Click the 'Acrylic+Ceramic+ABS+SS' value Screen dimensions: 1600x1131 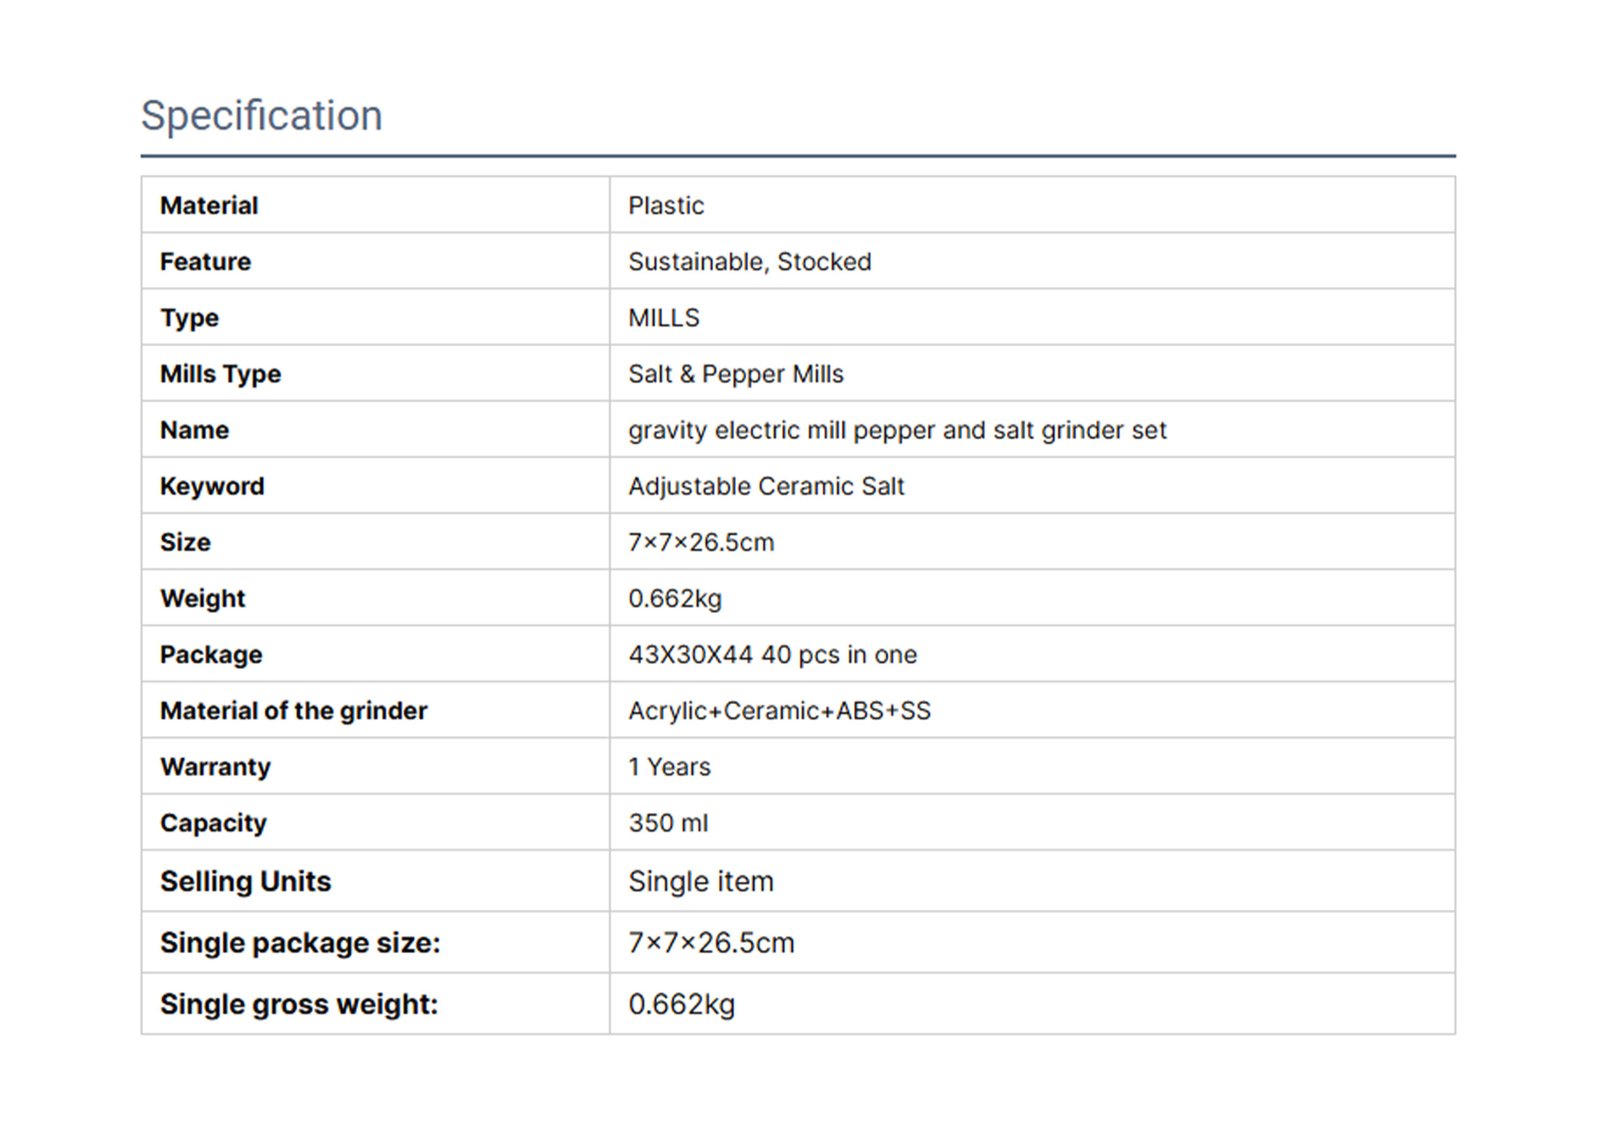pos(779,711)
